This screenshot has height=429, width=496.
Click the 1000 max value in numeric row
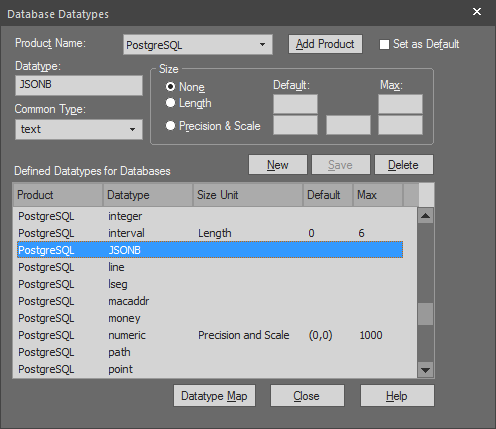coord(371,335)
